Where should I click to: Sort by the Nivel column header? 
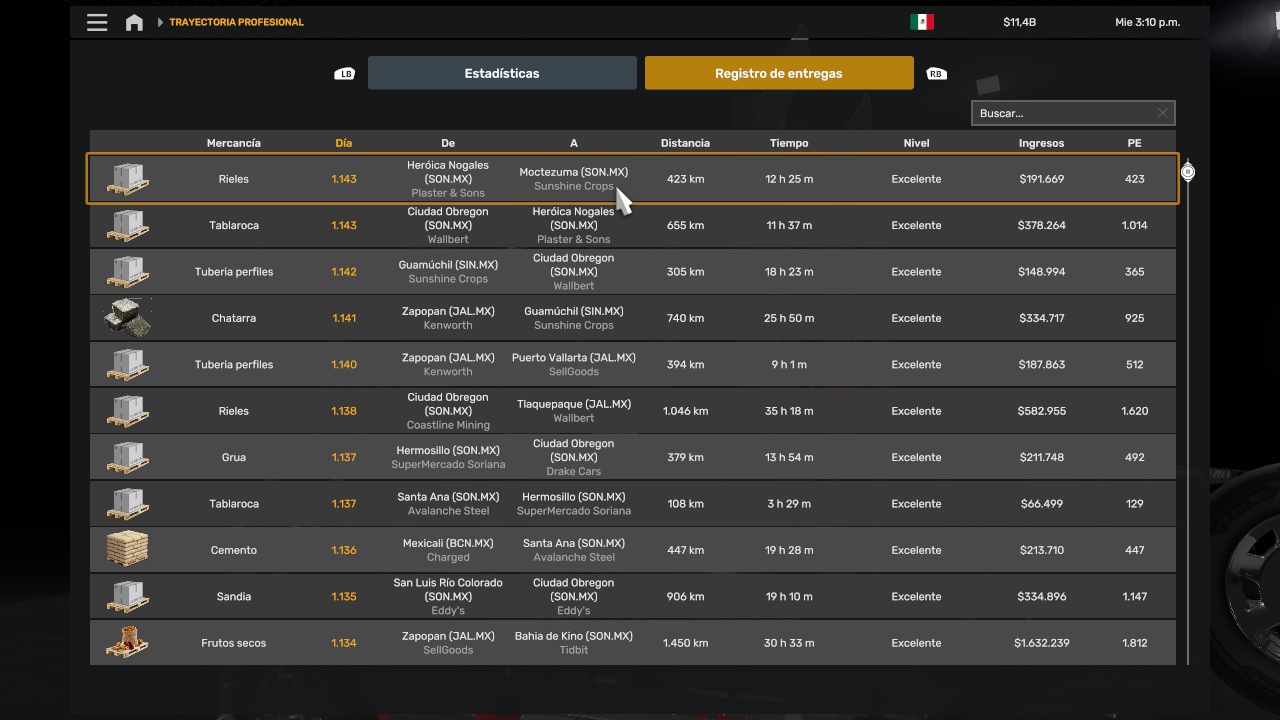(x=916, y=143)
